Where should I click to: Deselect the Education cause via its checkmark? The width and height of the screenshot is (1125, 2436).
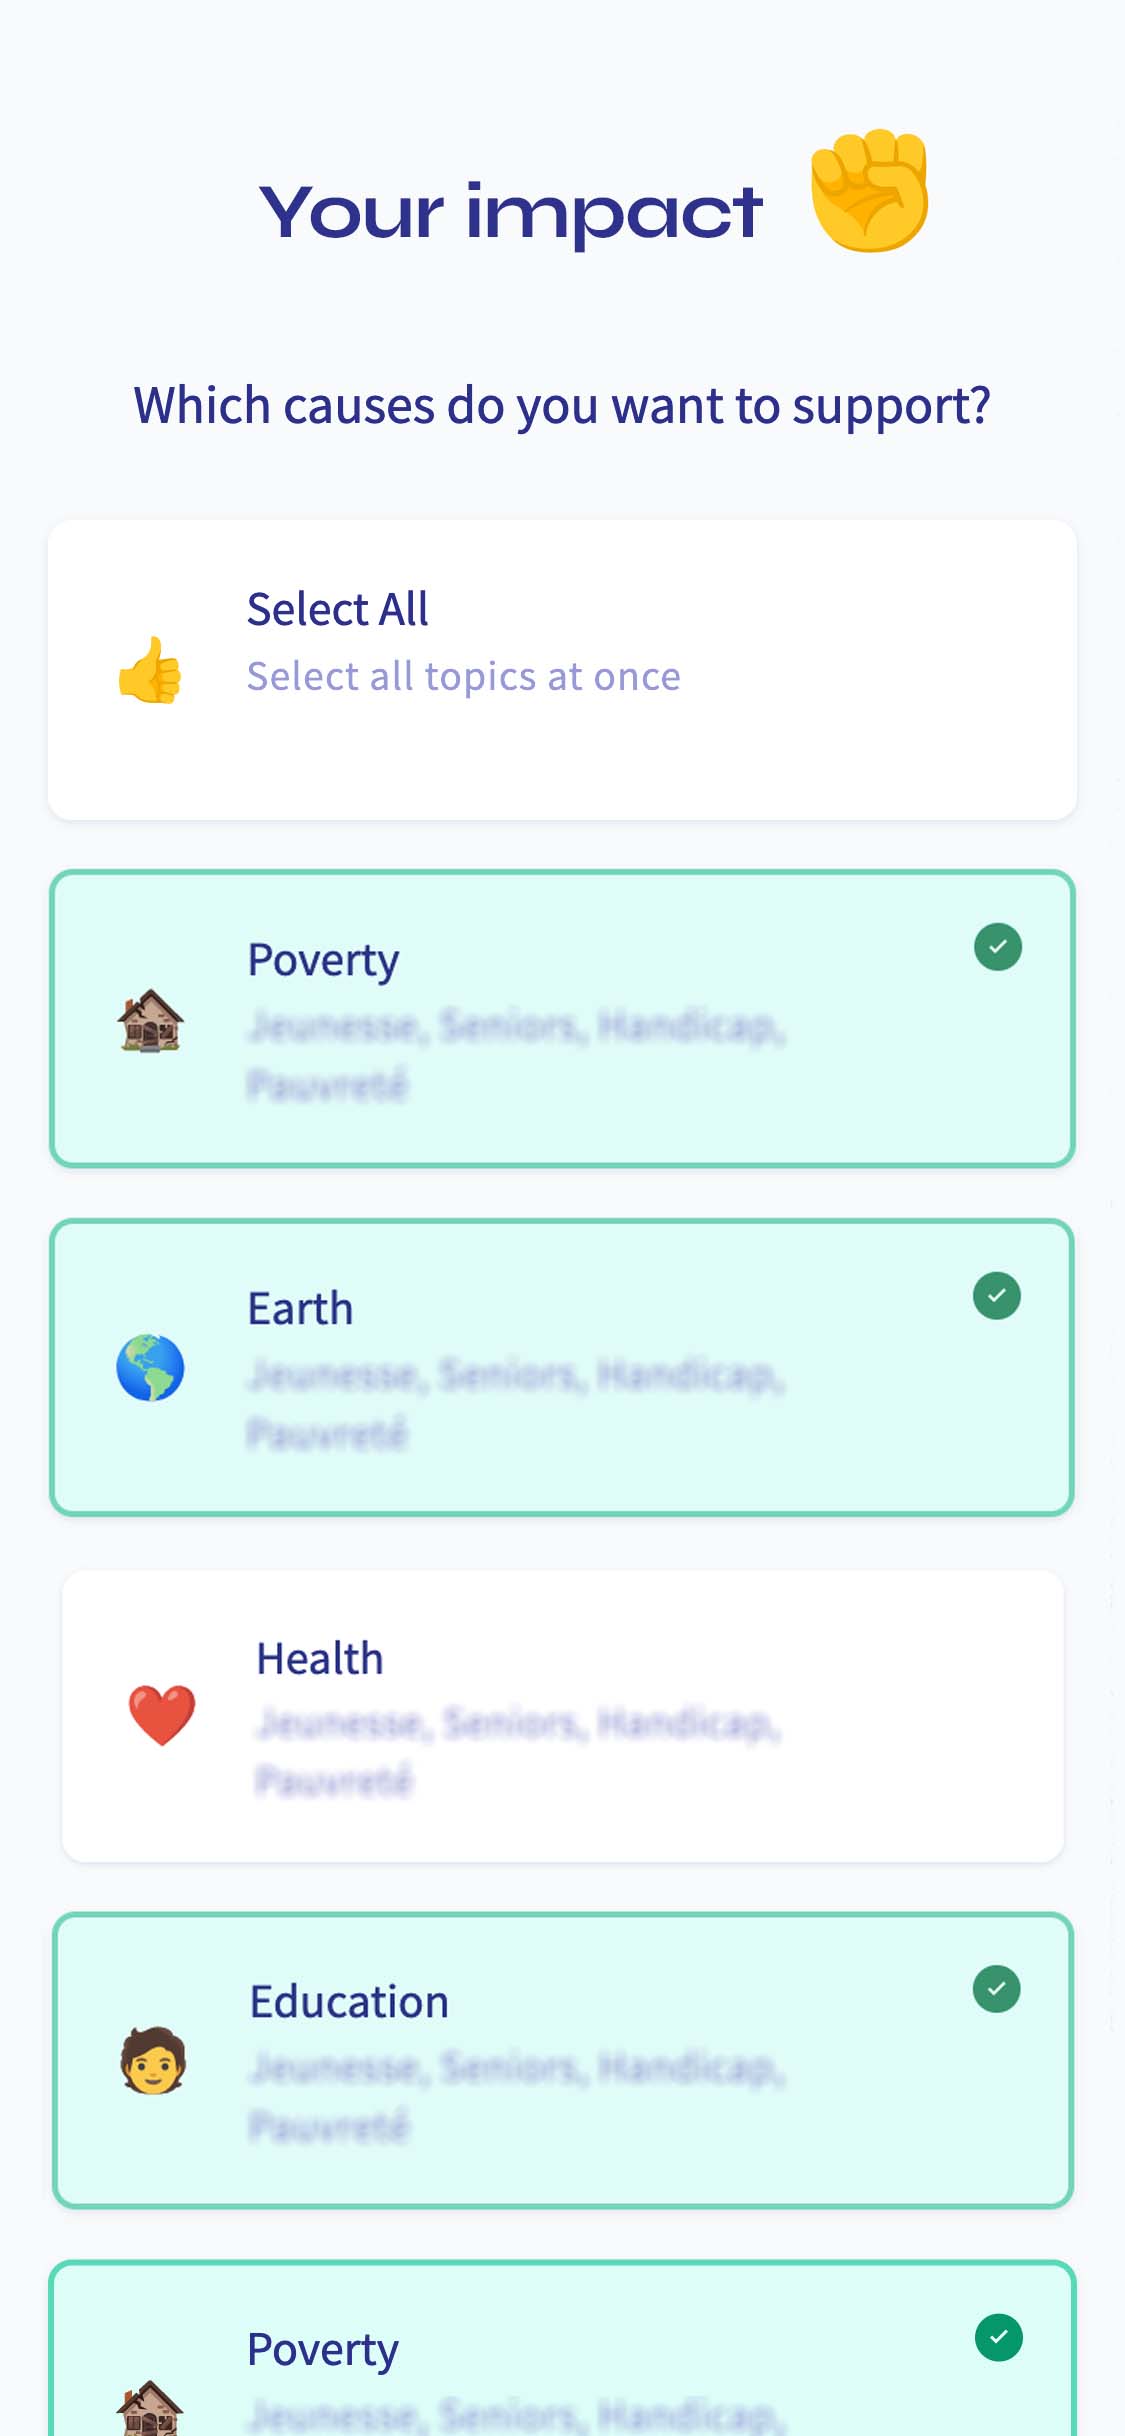[x=997, y=1989]
